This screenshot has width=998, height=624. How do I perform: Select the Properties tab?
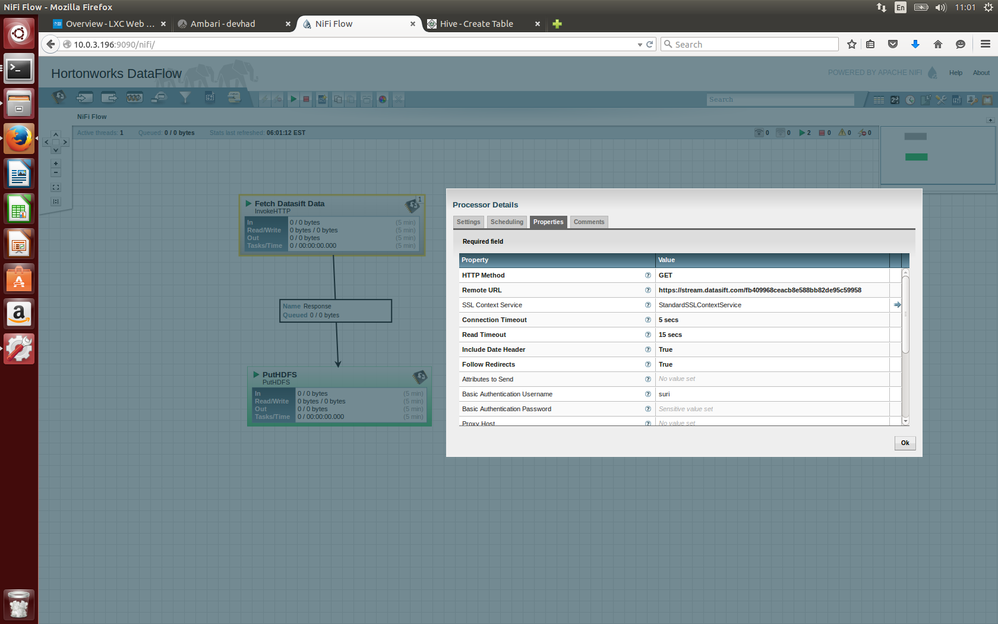[548, 222]
